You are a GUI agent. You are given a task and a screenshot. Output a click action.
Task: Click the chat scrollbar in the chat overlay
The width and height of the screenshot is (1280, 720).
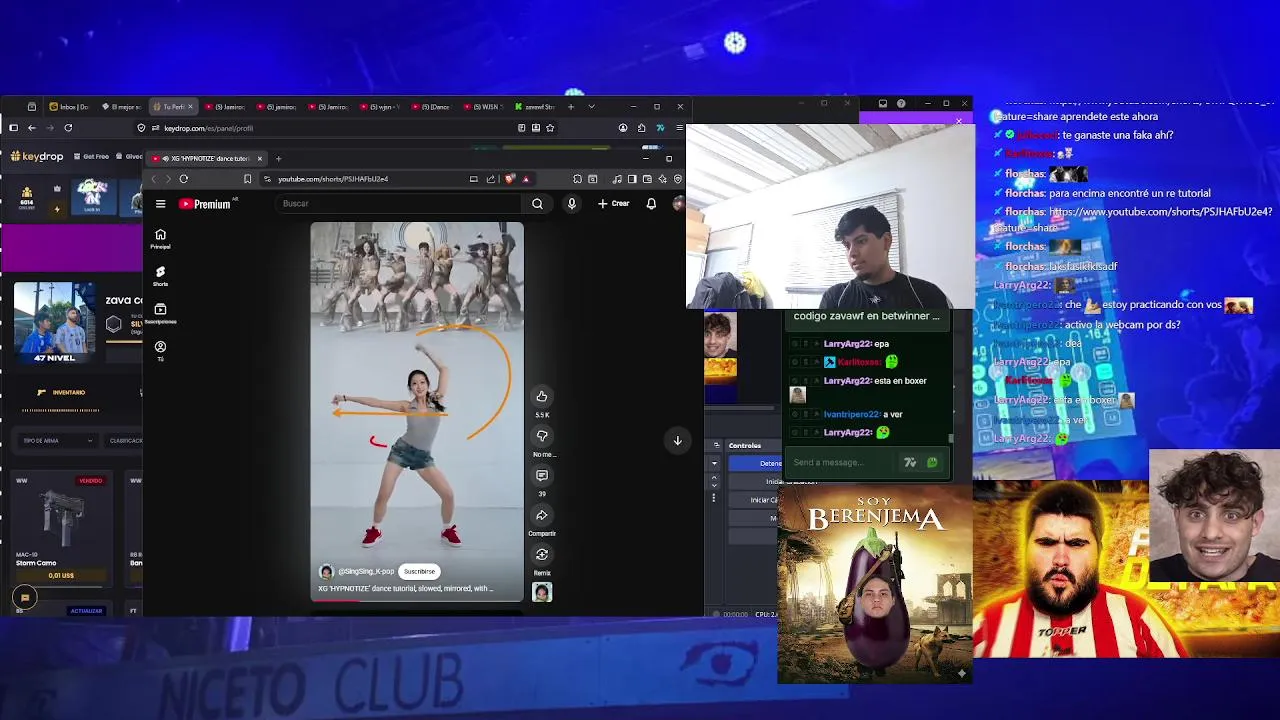pos(951,437)
